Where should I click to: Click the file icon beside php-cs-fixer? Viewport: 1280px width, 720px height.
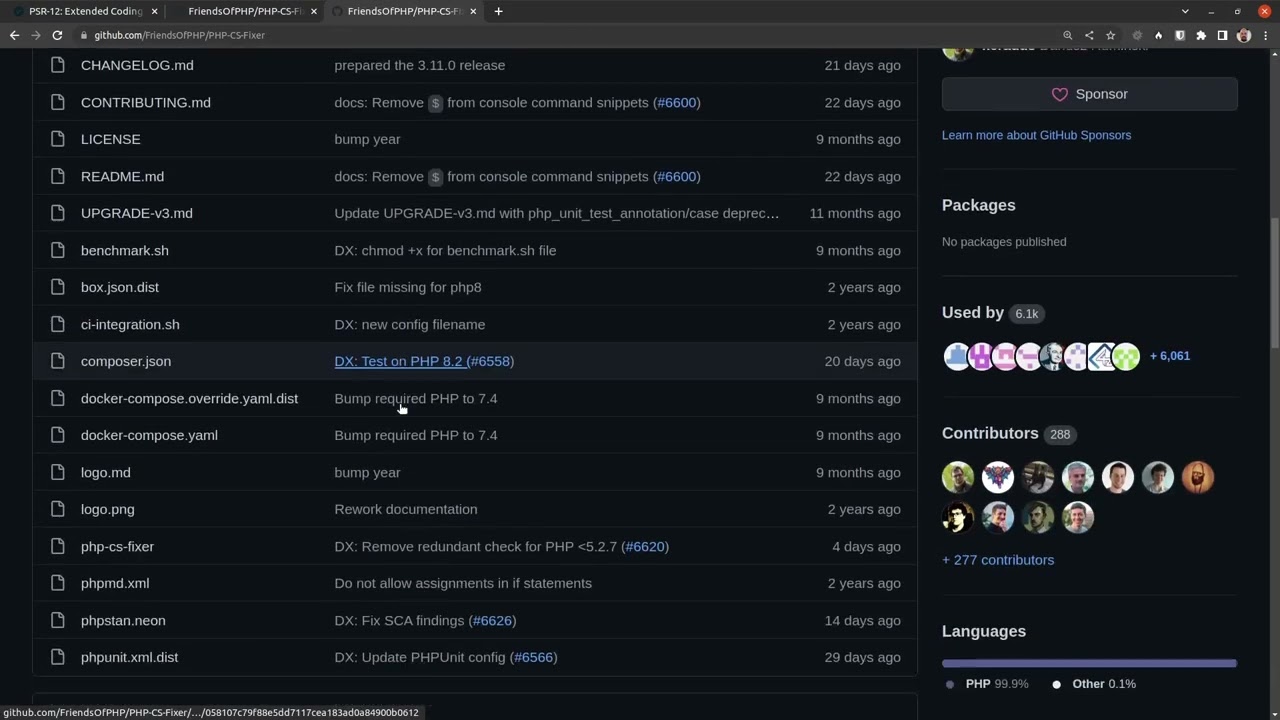58,546
